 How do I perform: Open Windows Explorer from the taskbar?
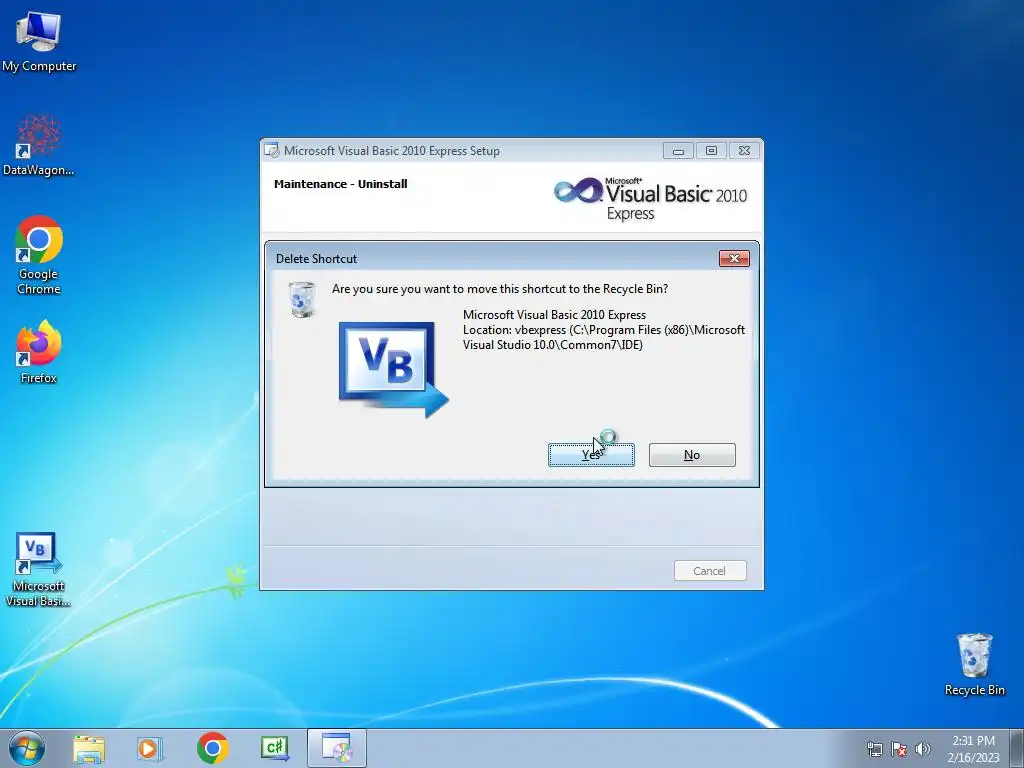pos(89,748)
